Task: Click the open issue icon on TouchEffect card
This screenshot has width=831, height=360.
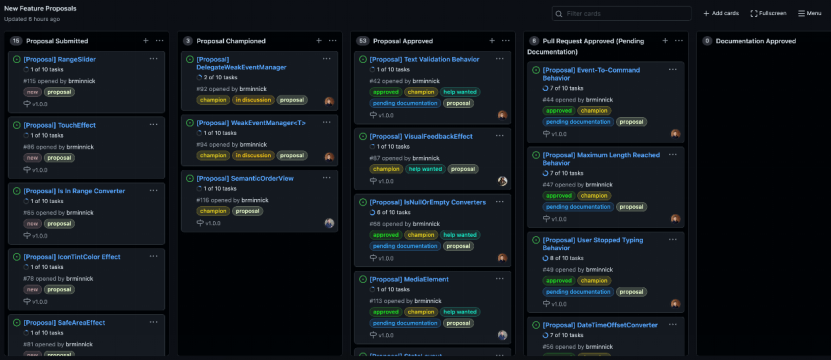Action: click(x=16, y=125)
